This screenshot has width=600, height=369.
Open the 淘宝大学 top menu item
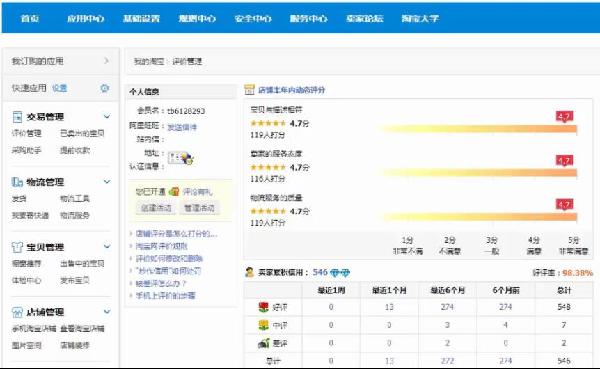[420, 18]
